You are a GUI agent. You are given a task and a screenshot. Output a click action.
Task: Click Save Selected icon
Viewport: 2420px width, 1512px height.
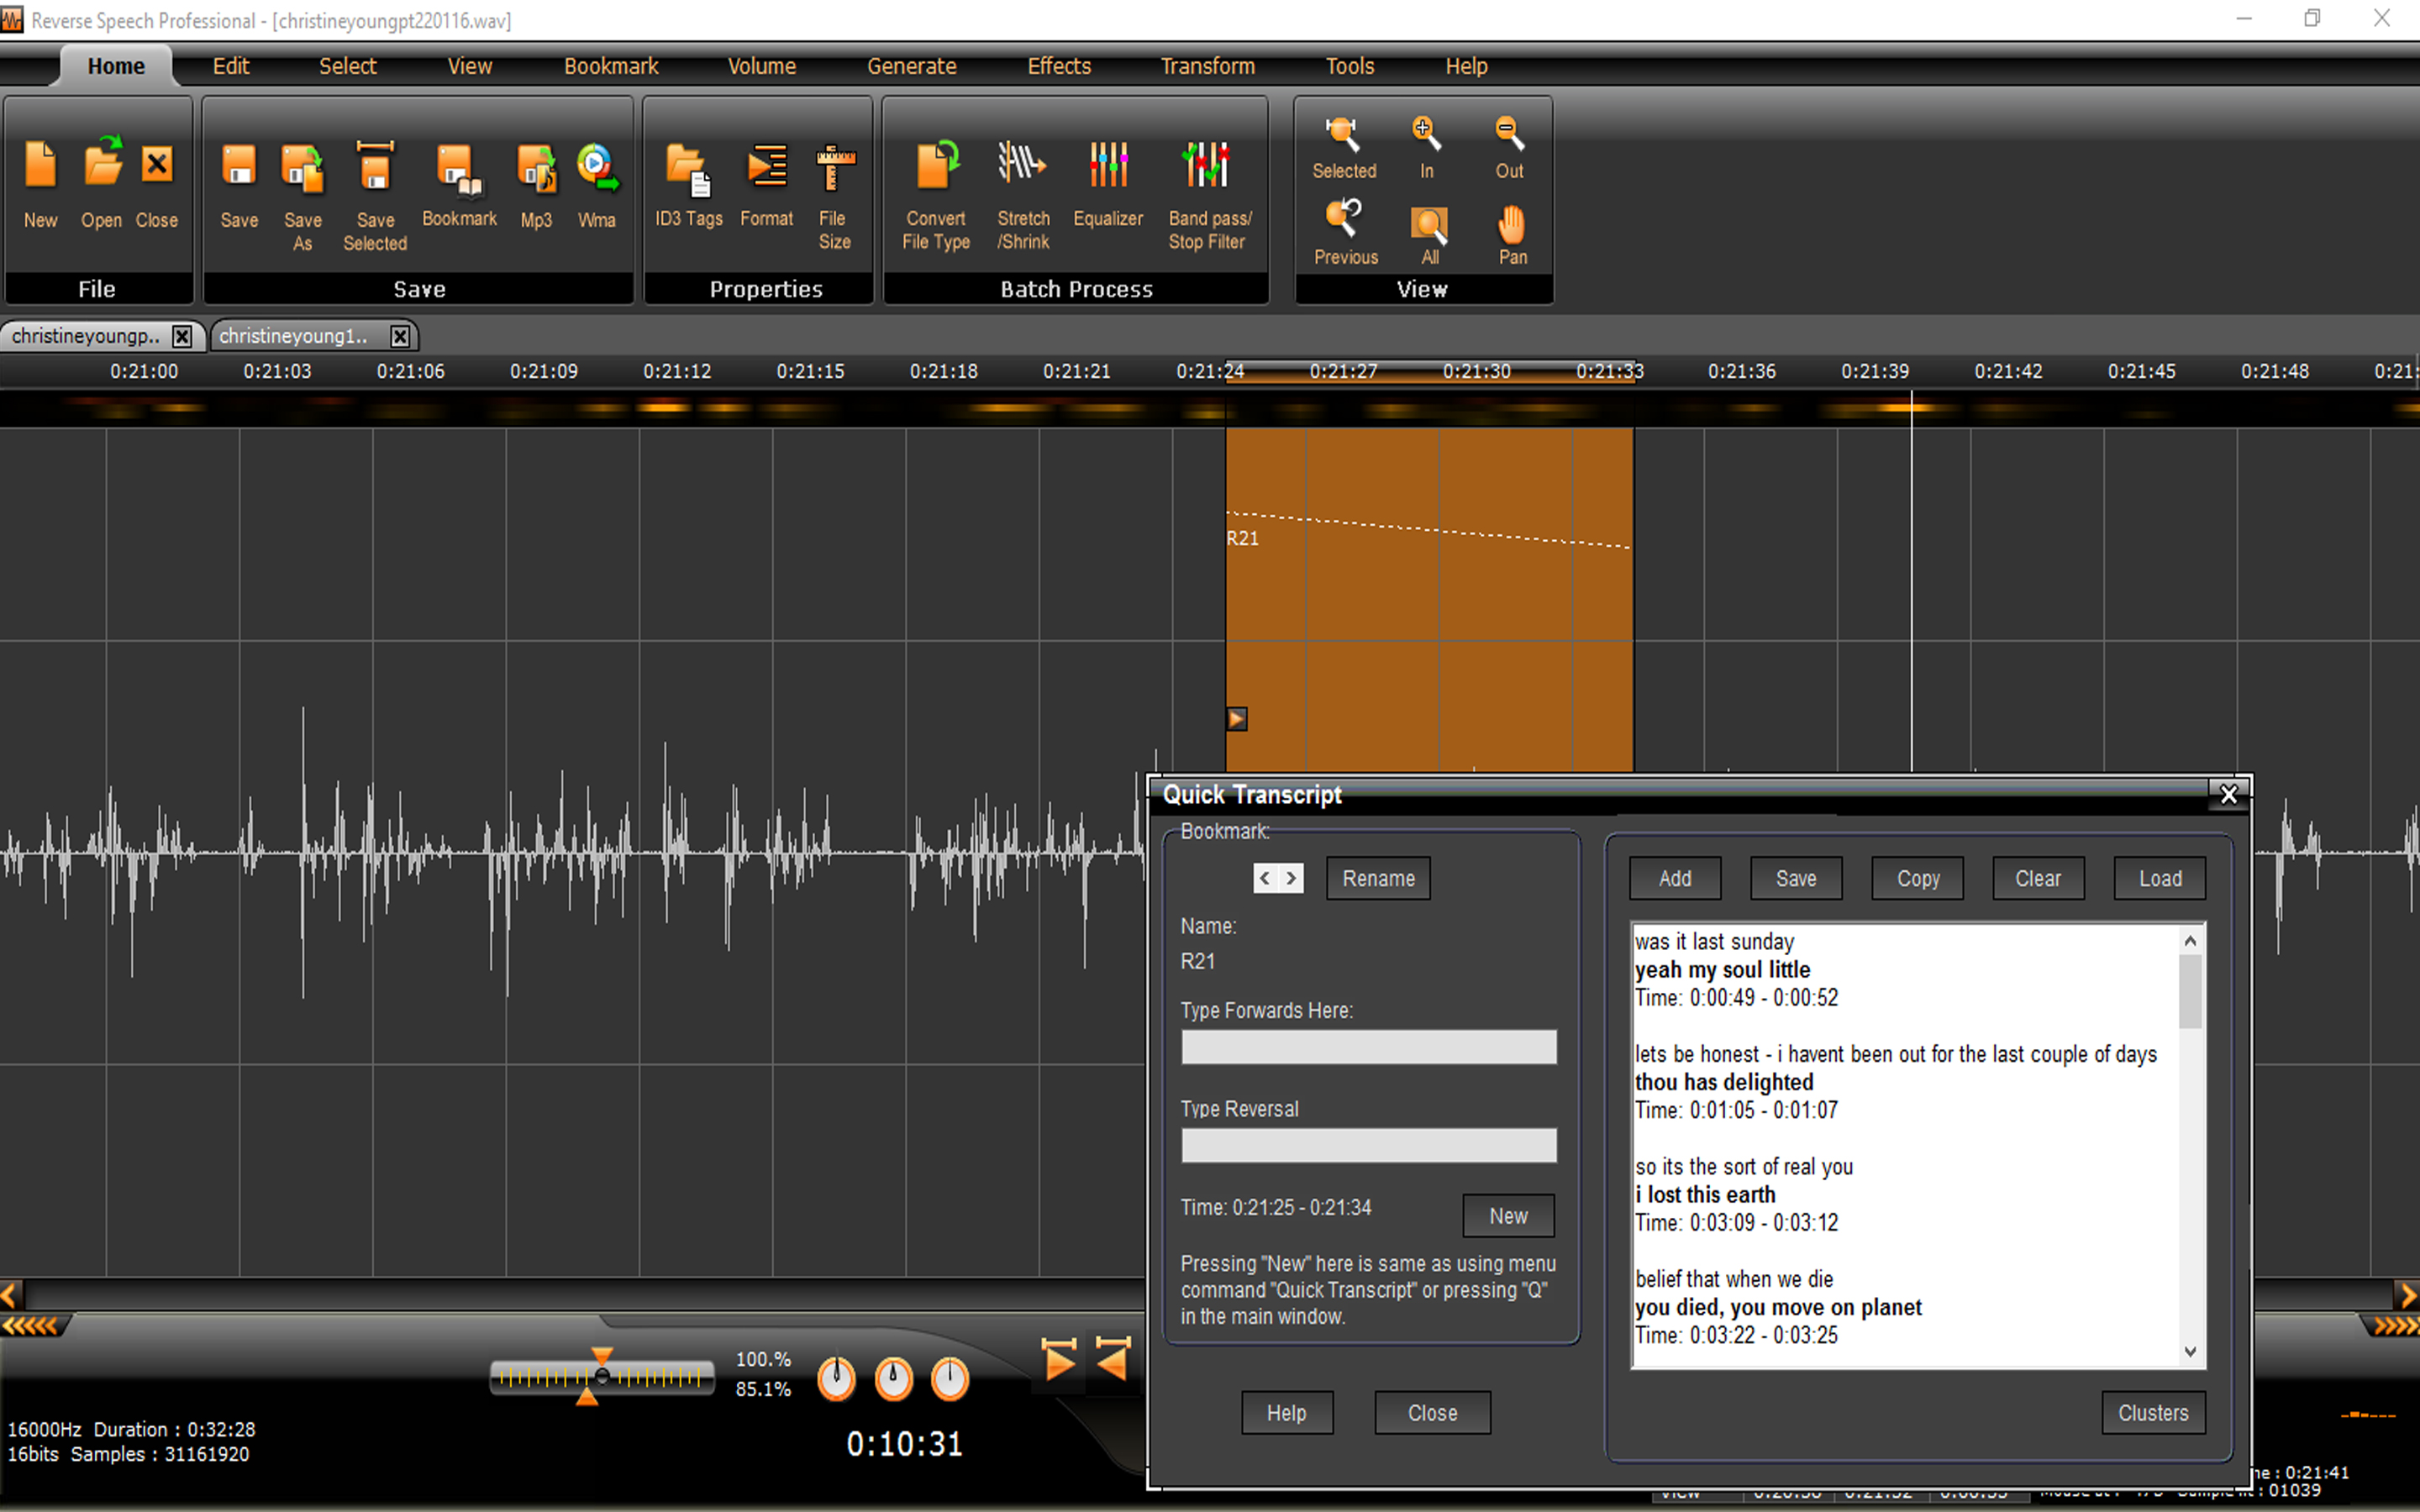coord(375,166)
